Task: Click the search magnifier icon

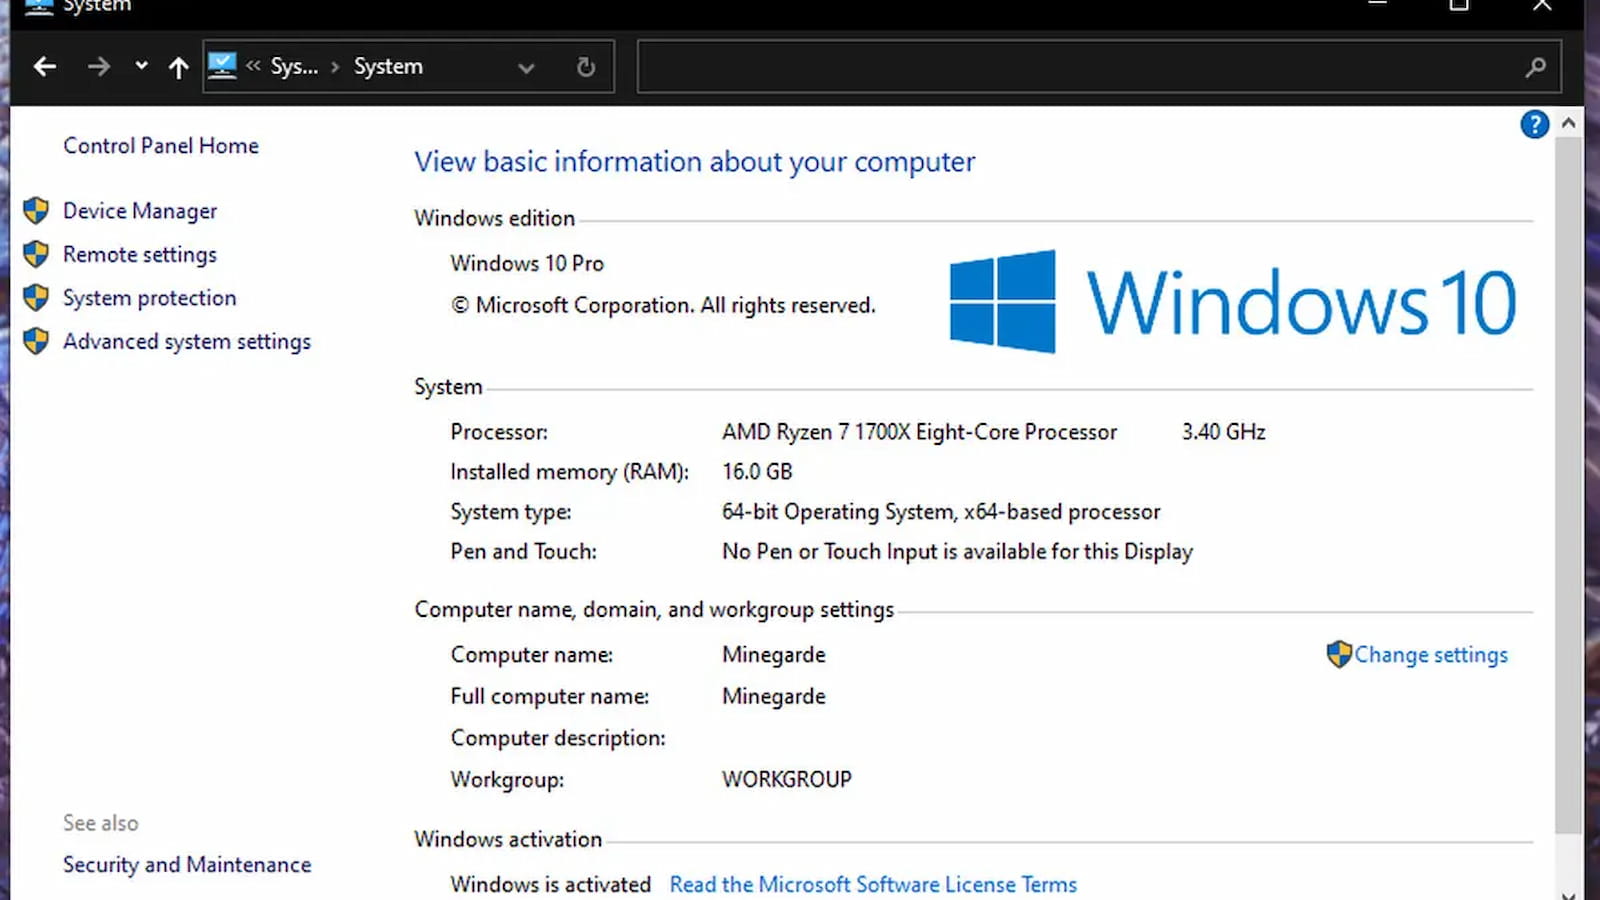Action: click(1535, 67)
